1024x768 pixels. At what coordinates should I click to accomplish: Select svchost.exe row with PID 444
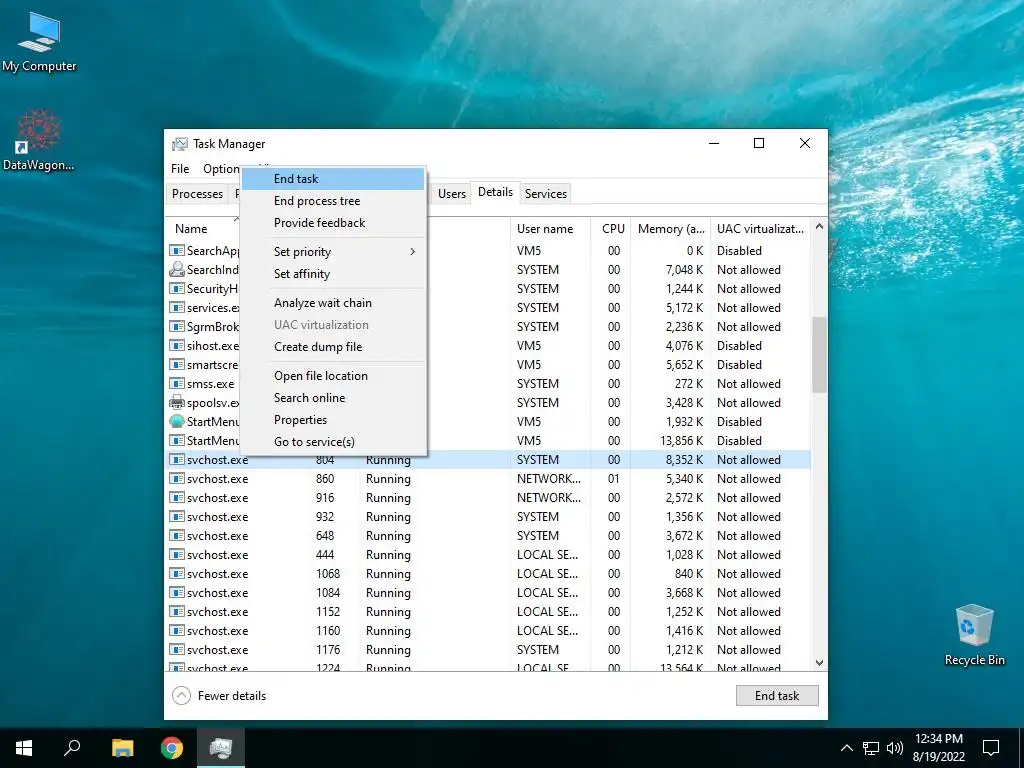tap(488, 554)
